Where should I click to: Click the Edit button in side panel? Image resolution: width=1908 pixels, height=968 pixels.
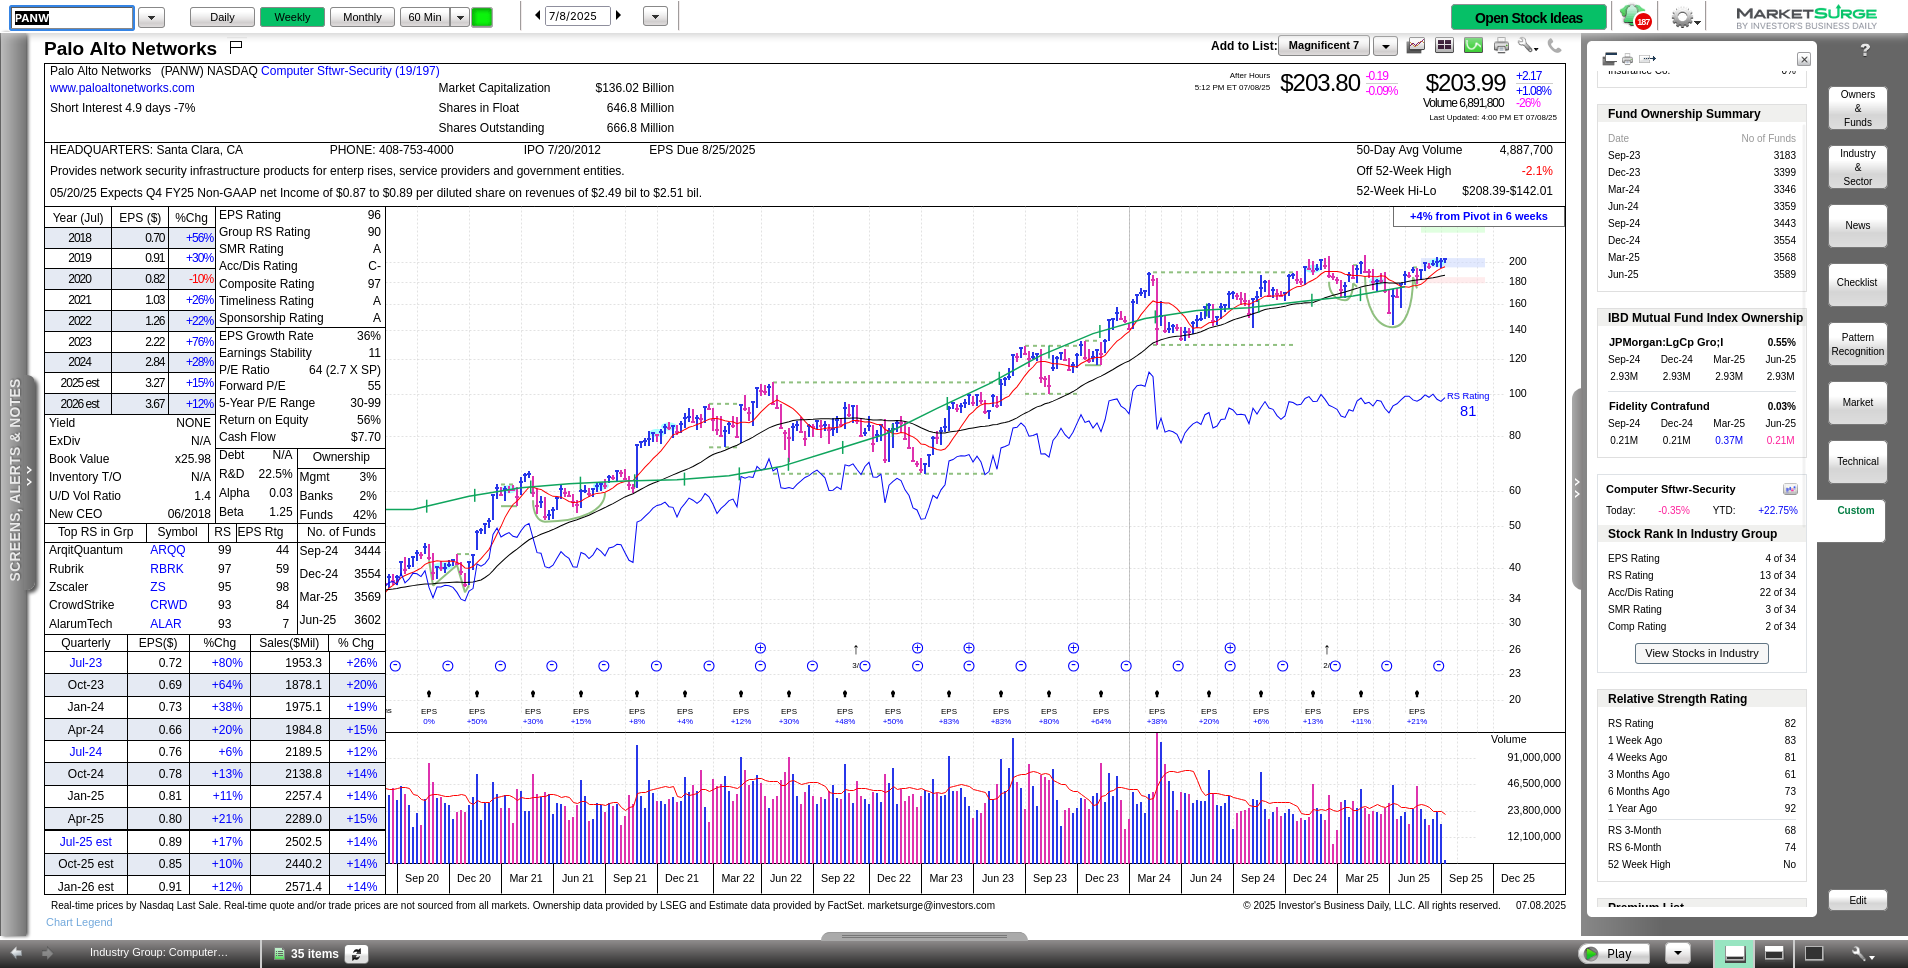click(x=1857, y=900)
